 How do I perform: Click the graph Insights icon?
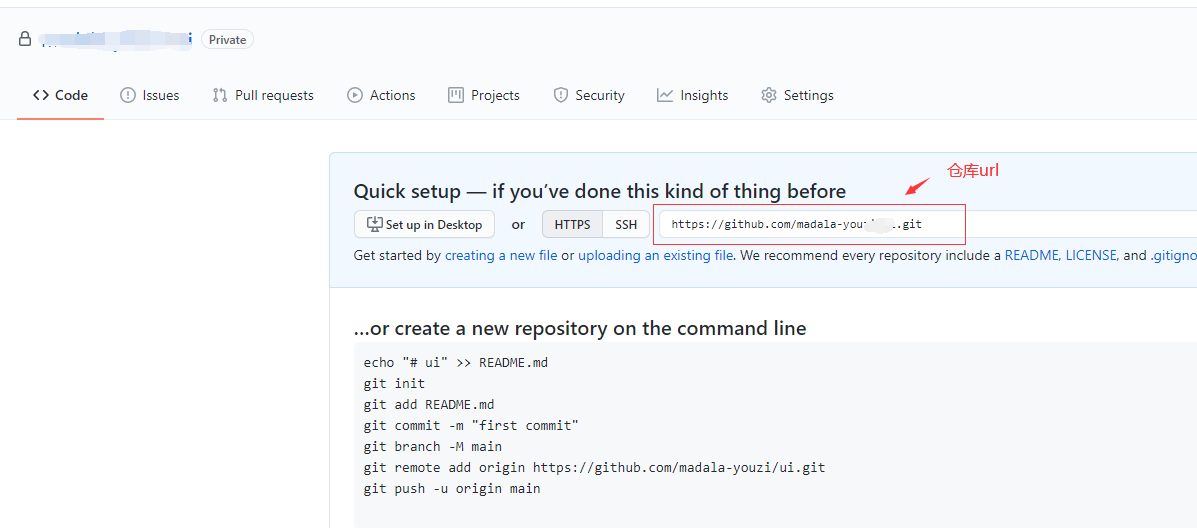665,95
